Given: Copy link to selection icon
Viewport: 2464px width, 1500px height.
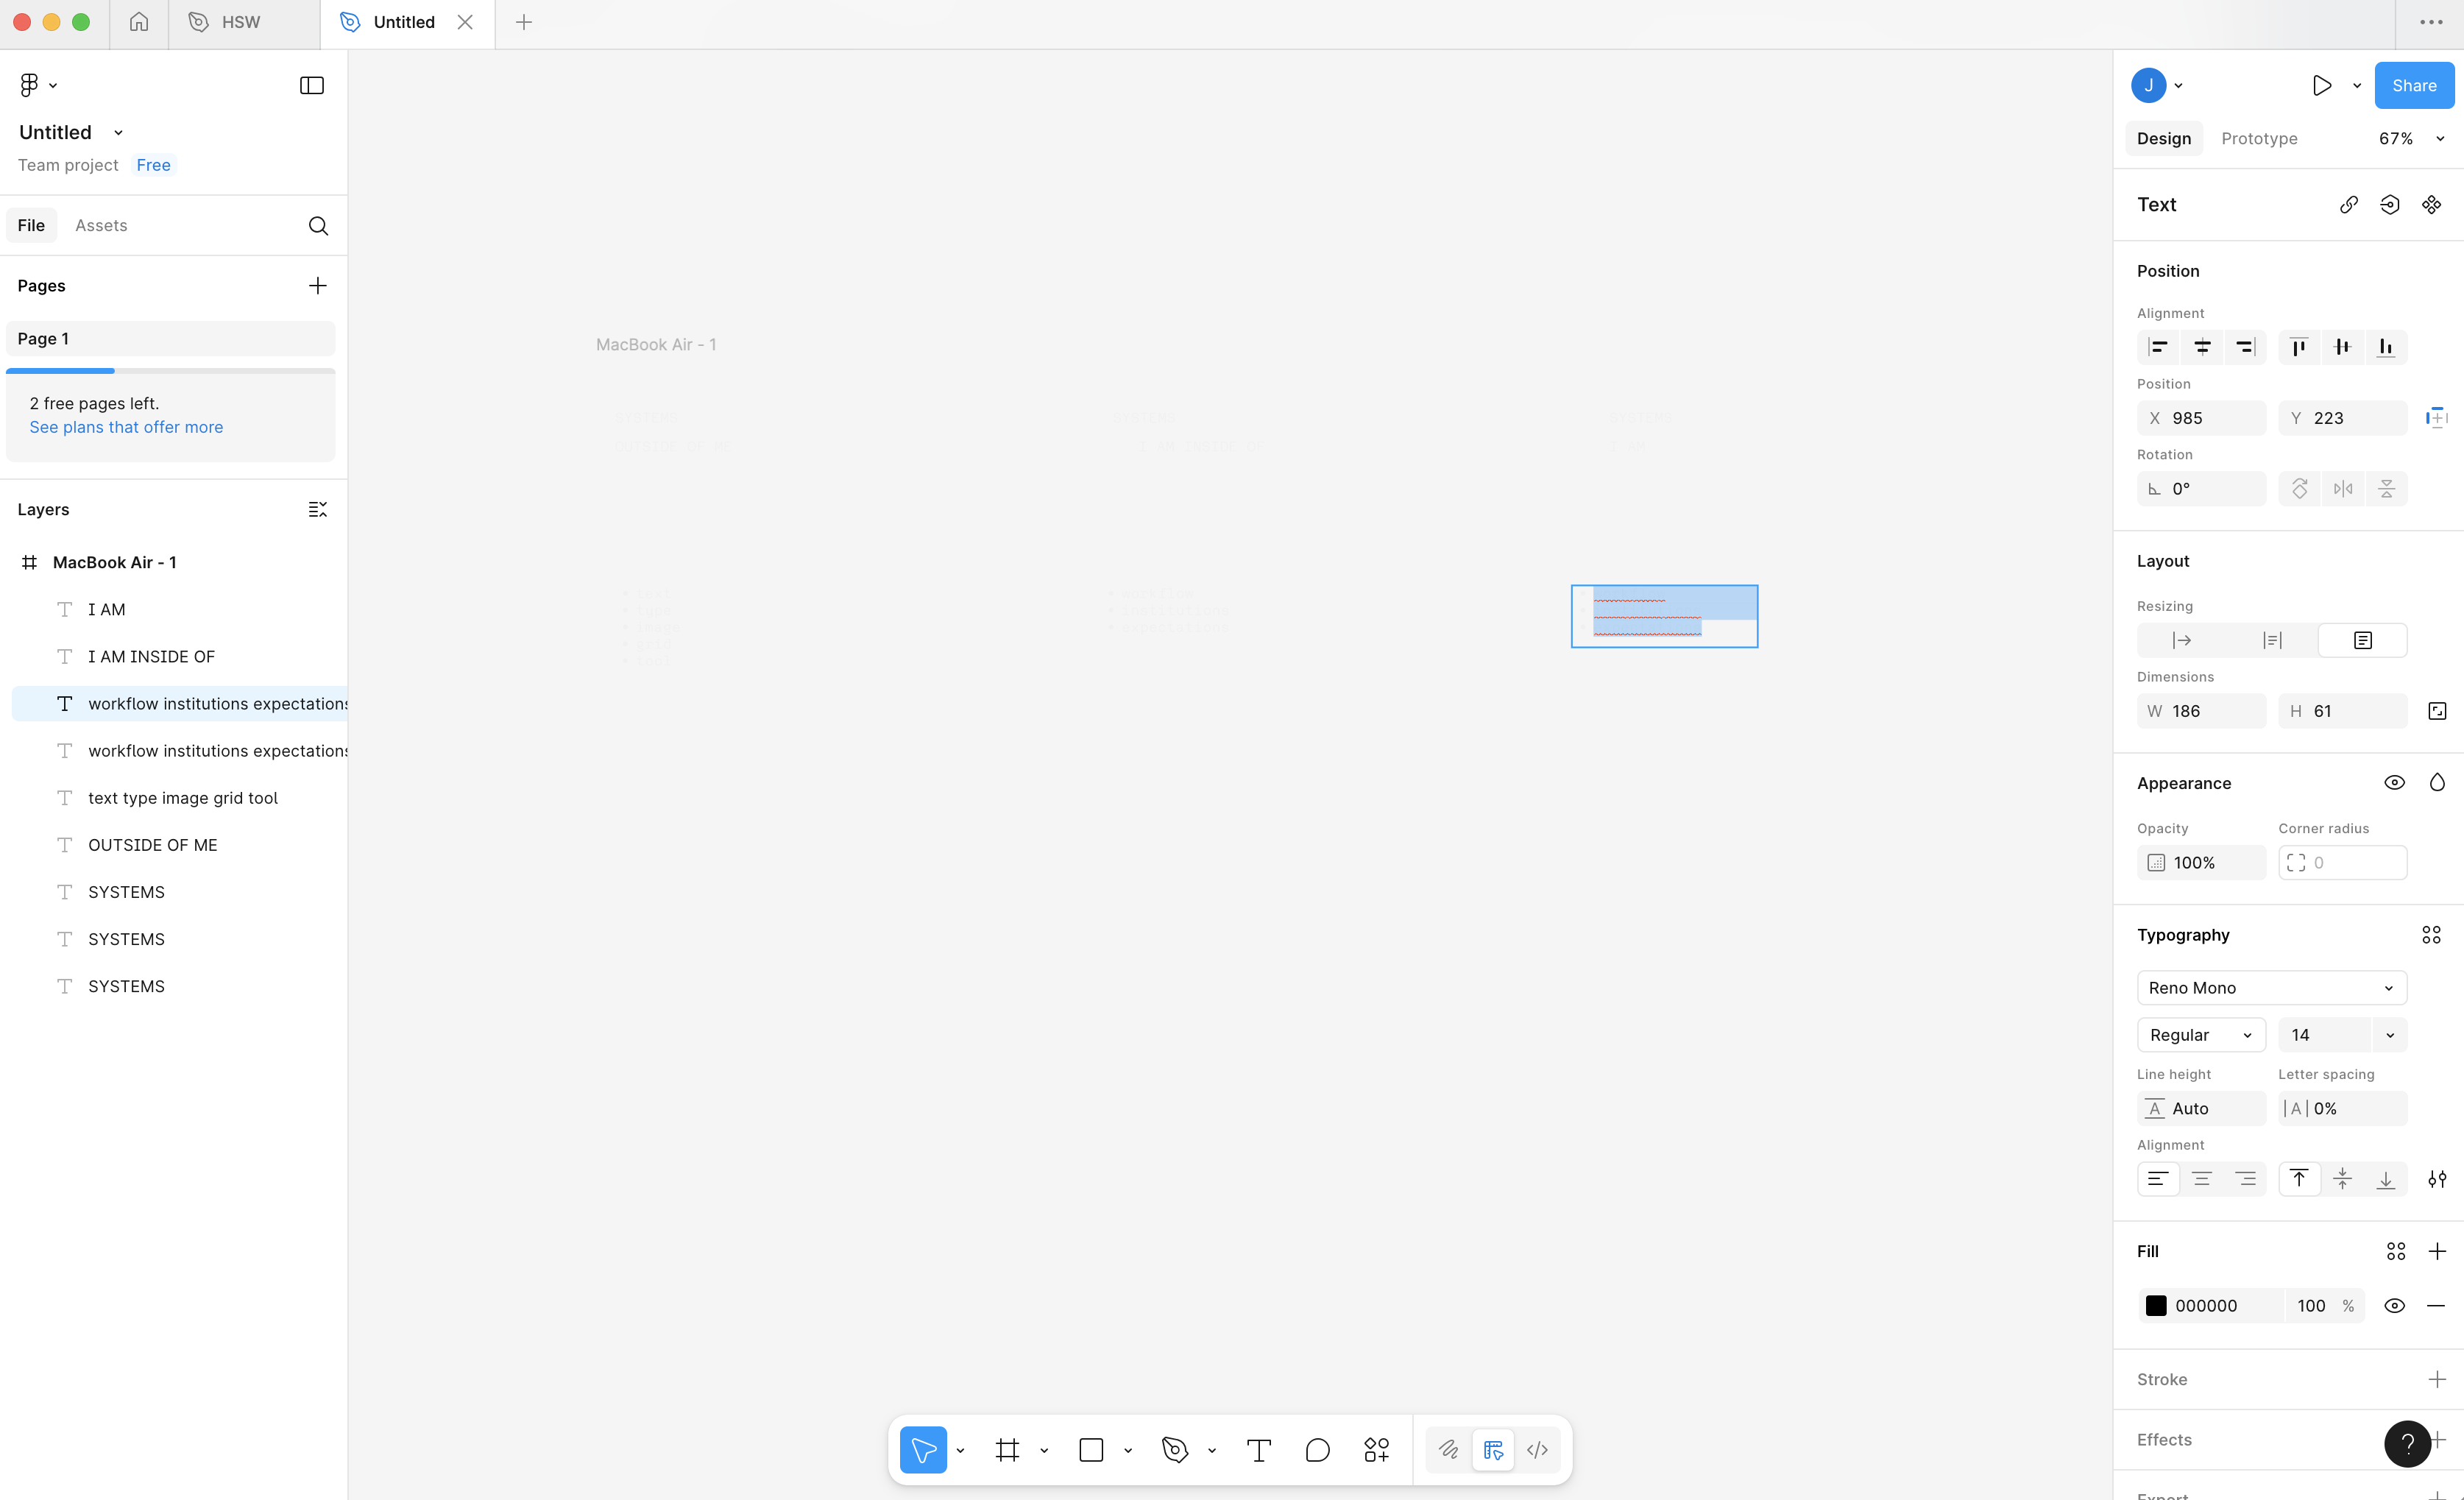Looking at the screenshot, I should [2349, 205].
